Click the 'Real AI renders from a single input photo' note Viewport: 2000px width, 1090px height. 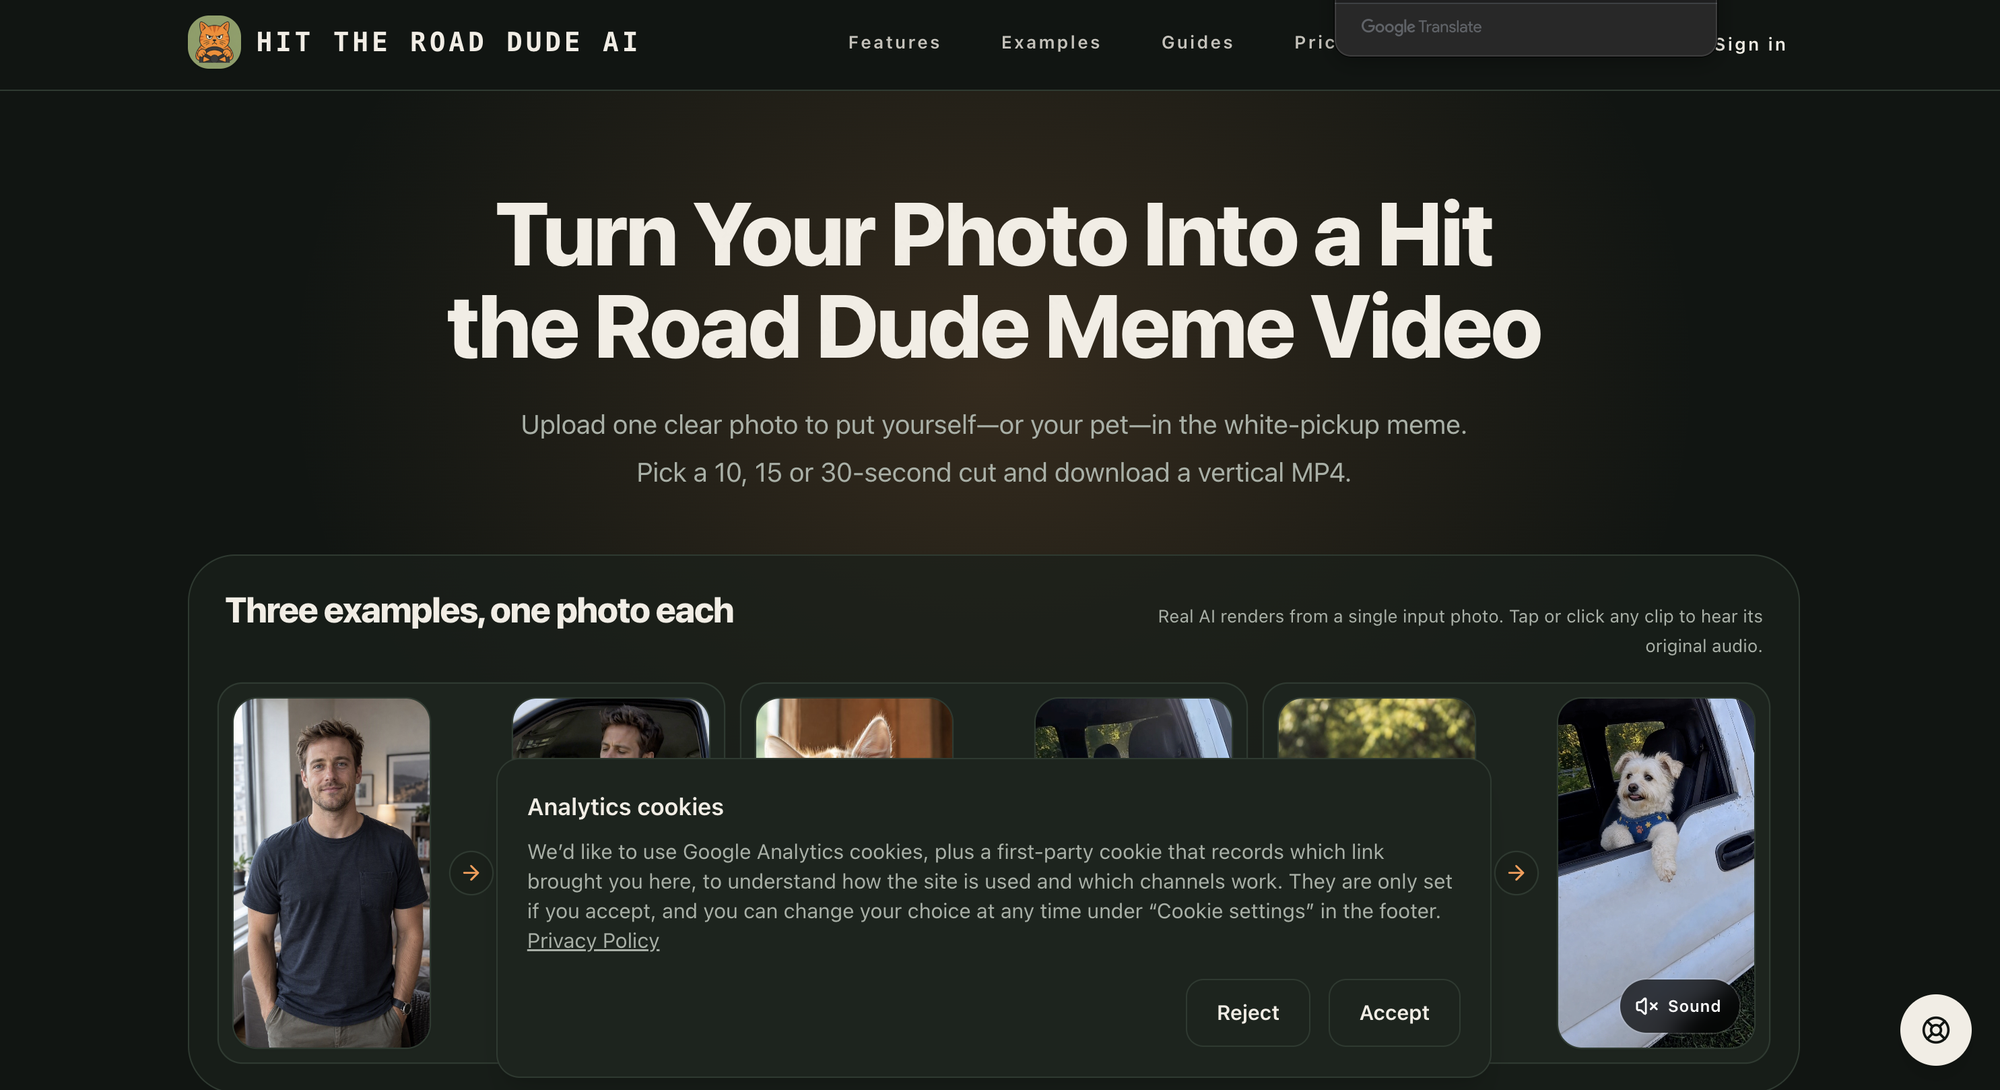click(1460, 631)
